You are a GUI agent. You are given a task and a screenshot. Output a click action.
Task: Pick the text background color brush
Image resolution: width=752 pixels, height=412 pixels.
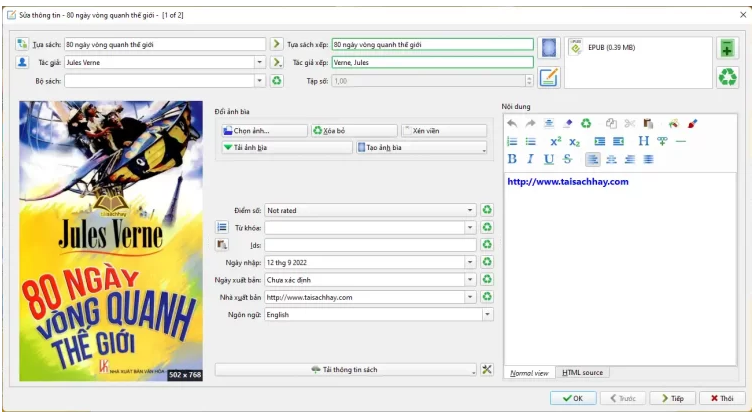pyautogui.click(x=692, y=124)
